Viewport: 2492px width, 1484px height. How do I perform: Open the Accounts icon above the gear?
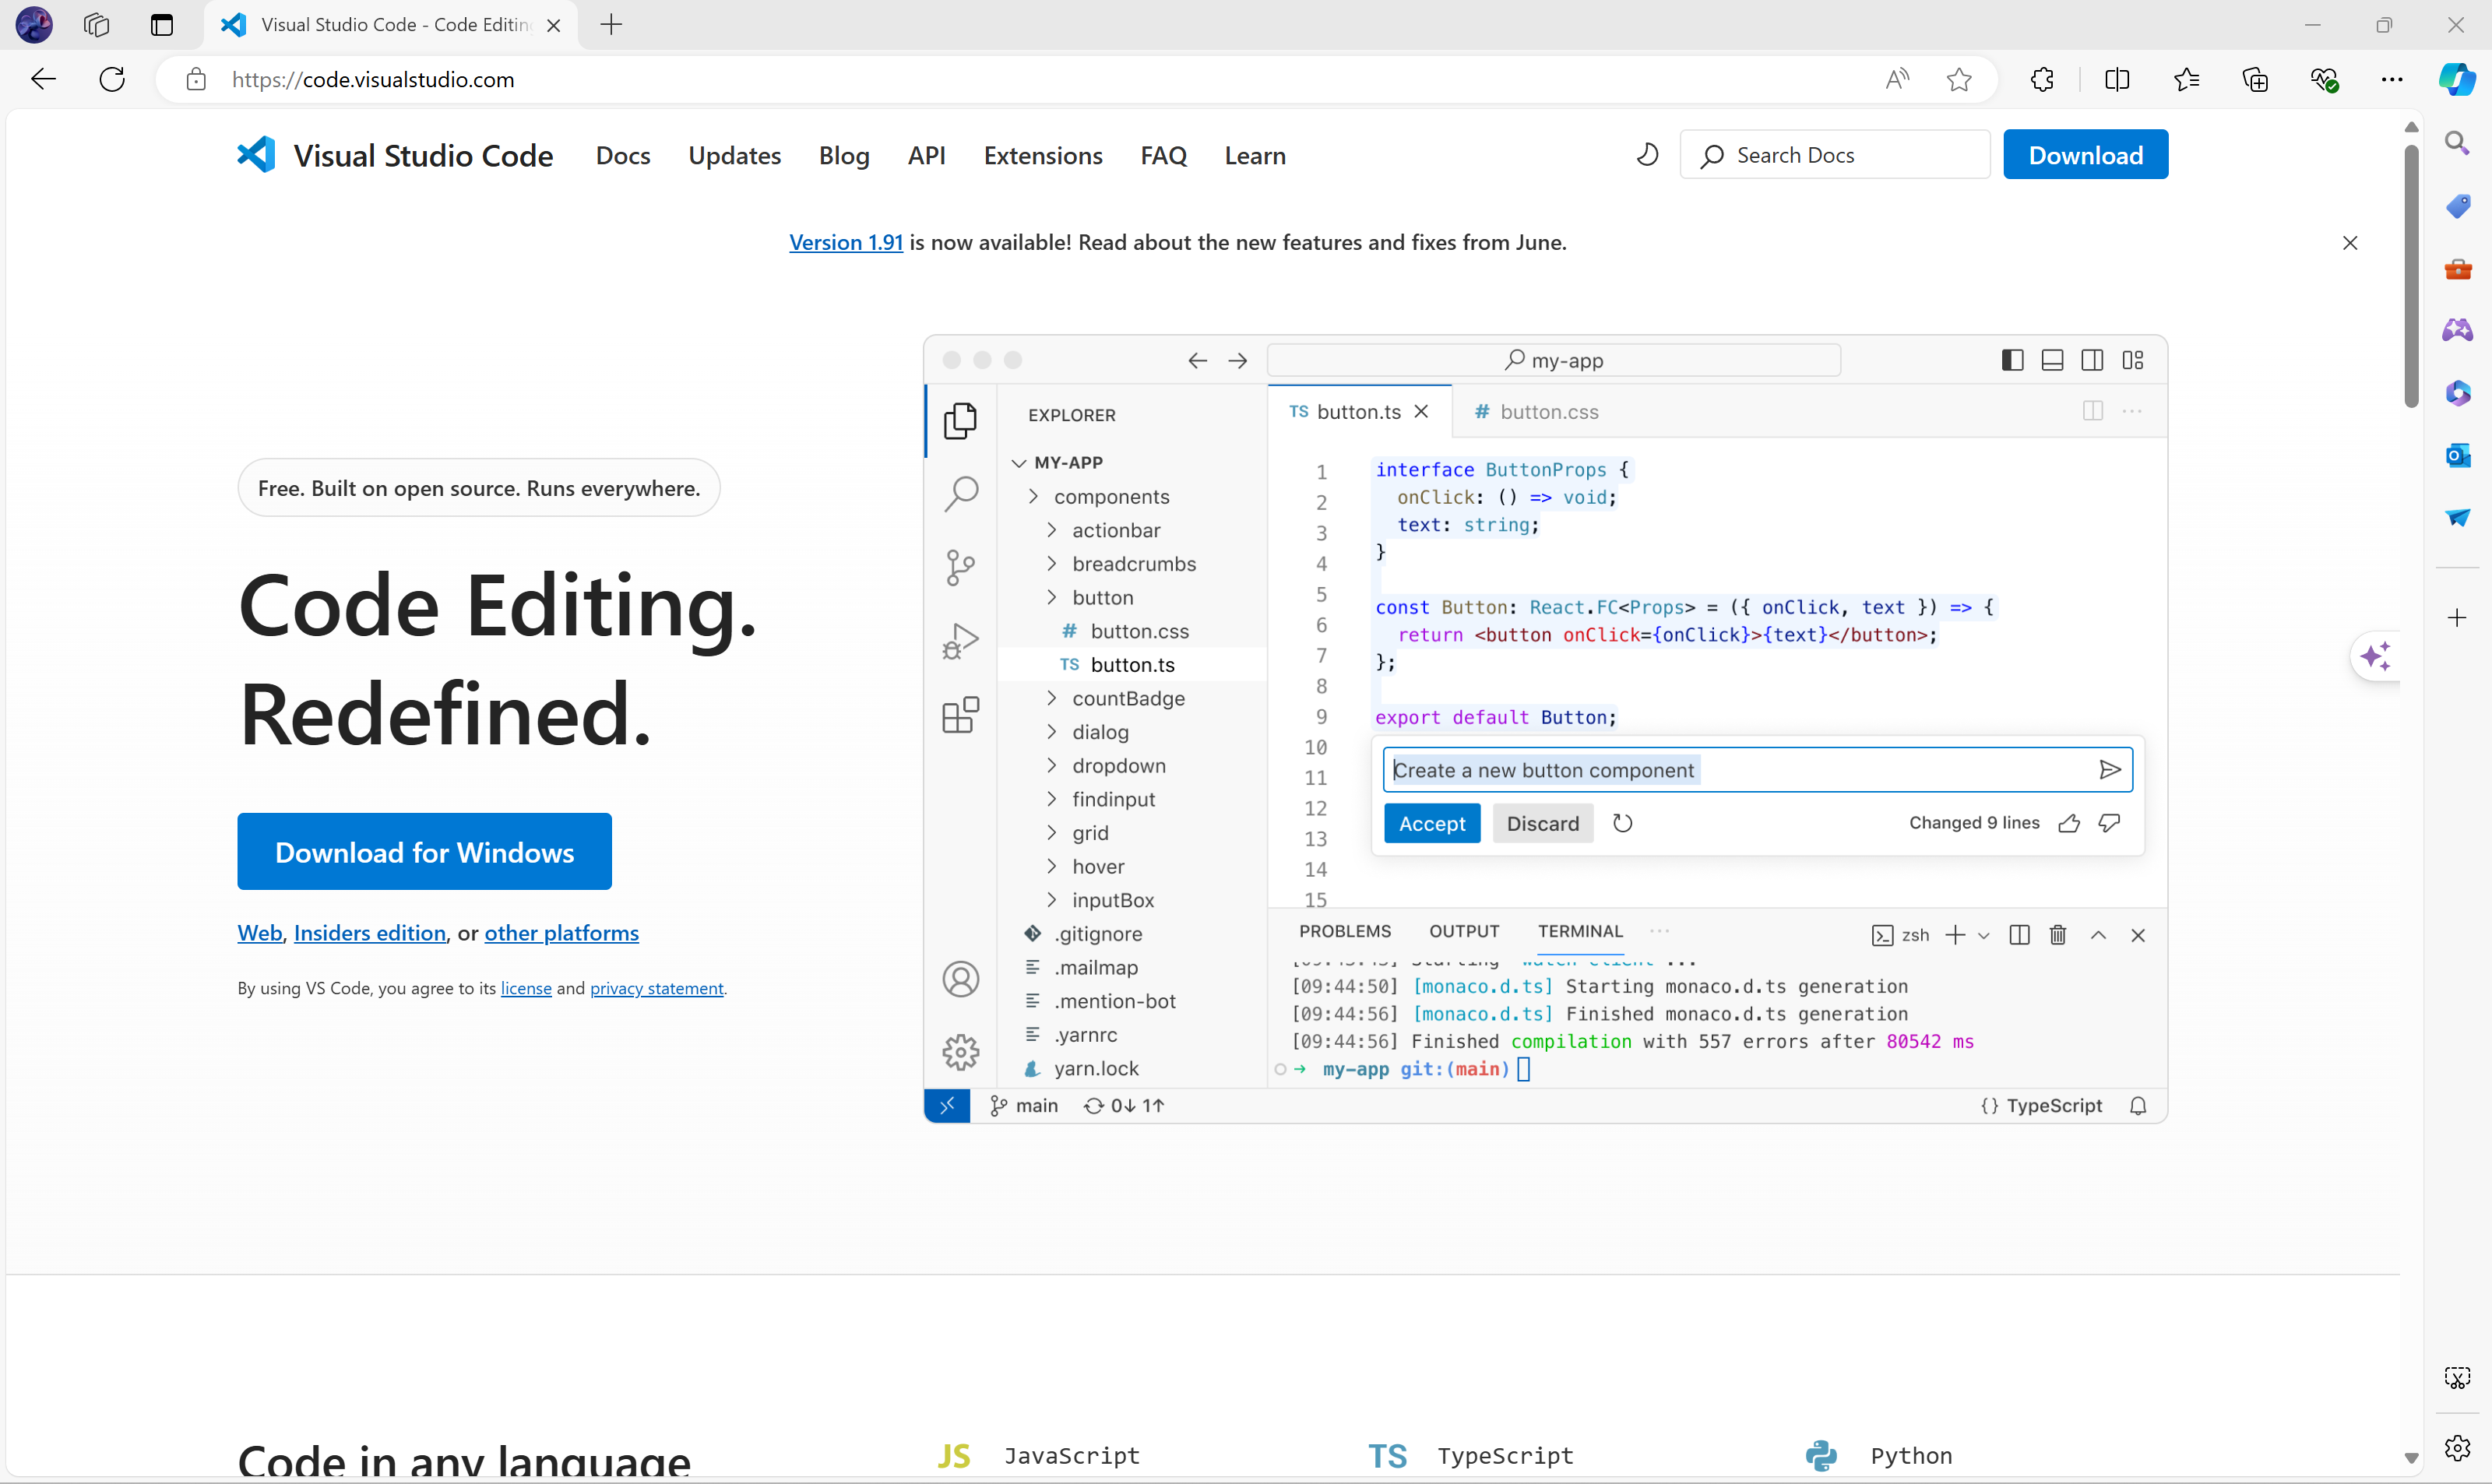(x=961, y=978)
